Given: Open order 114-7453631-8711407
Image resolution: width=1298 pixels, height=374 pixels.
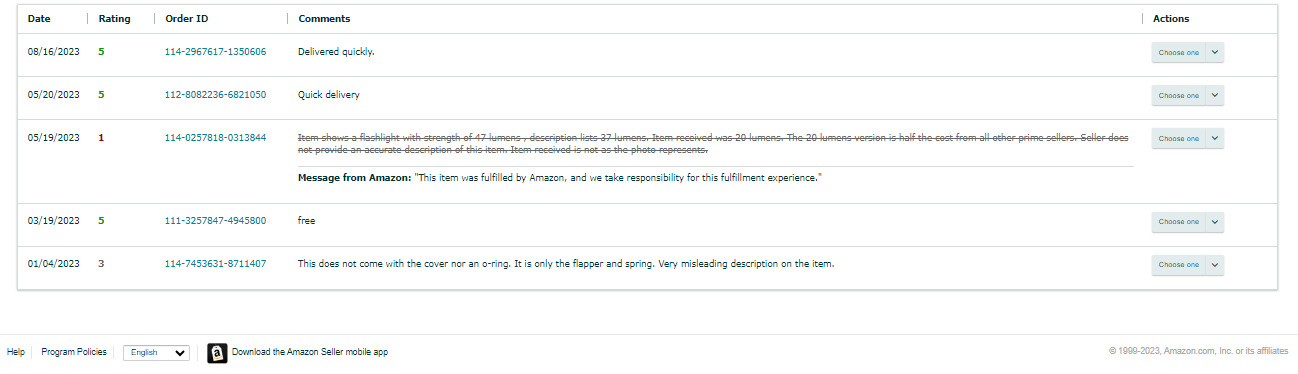Looking at the screenshot, I should click(x=215, y=264).
